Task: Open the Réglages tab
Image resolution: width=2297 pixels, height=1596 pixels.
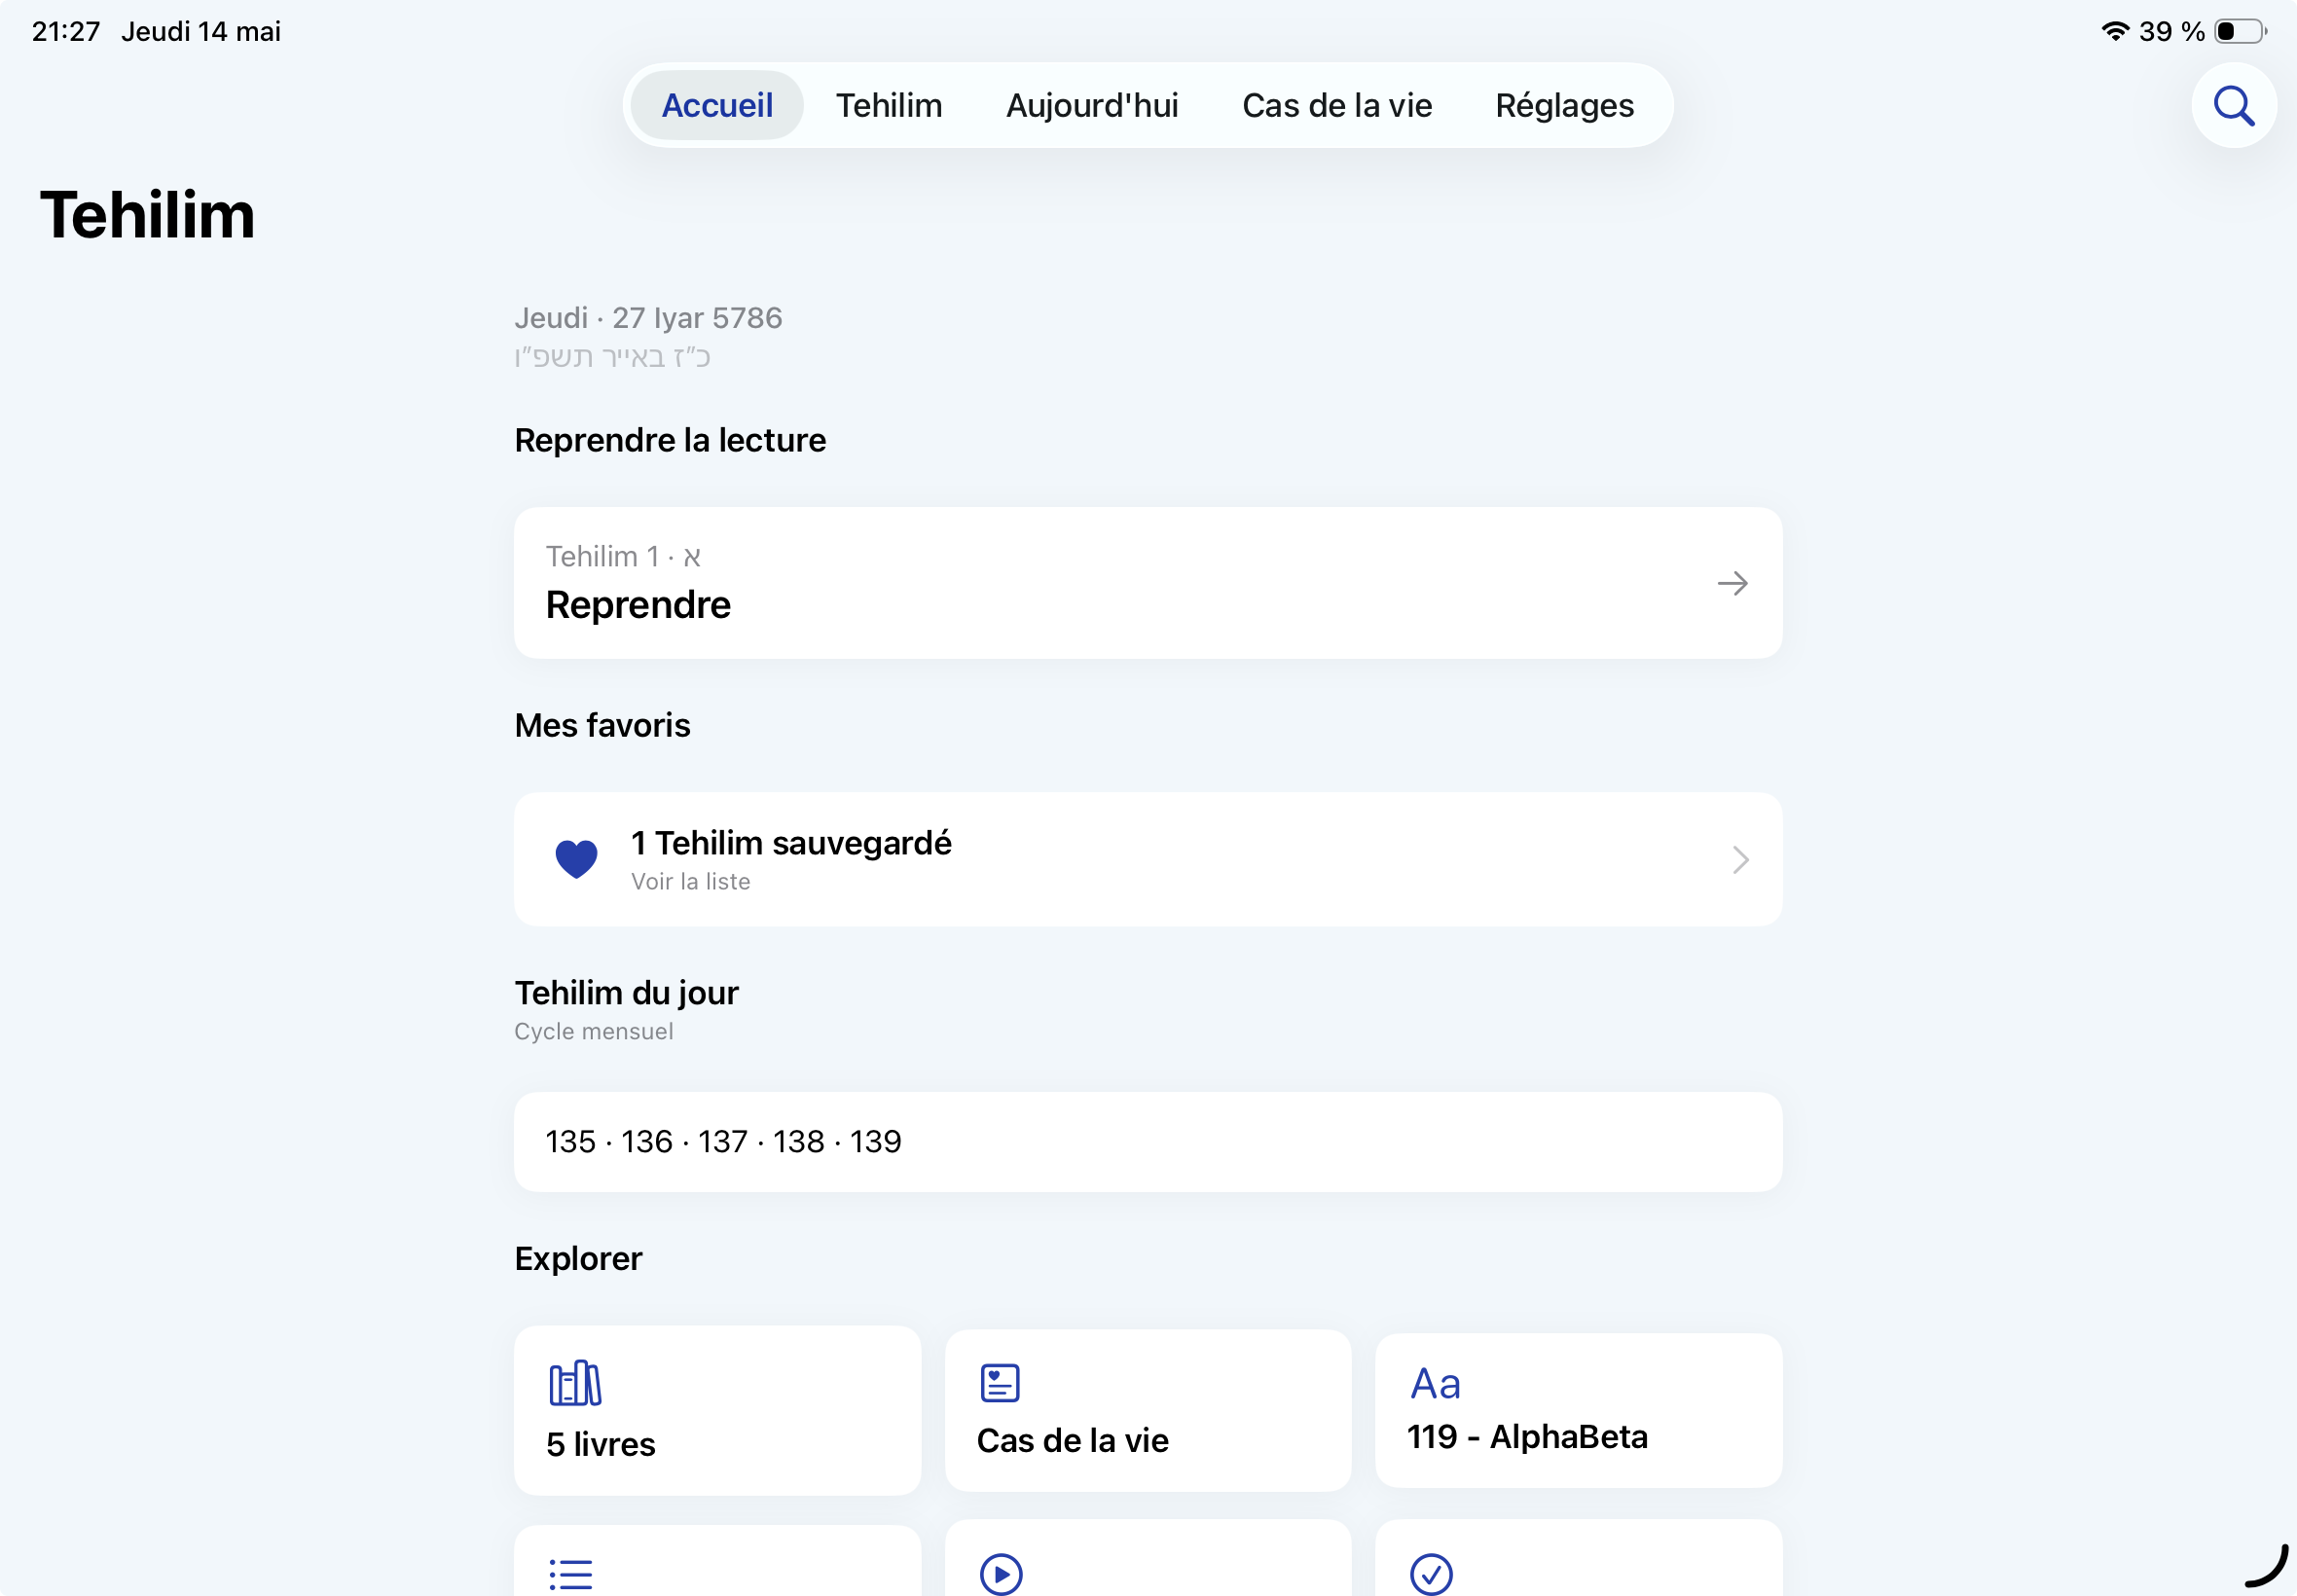Action: tap(1564, 105)
